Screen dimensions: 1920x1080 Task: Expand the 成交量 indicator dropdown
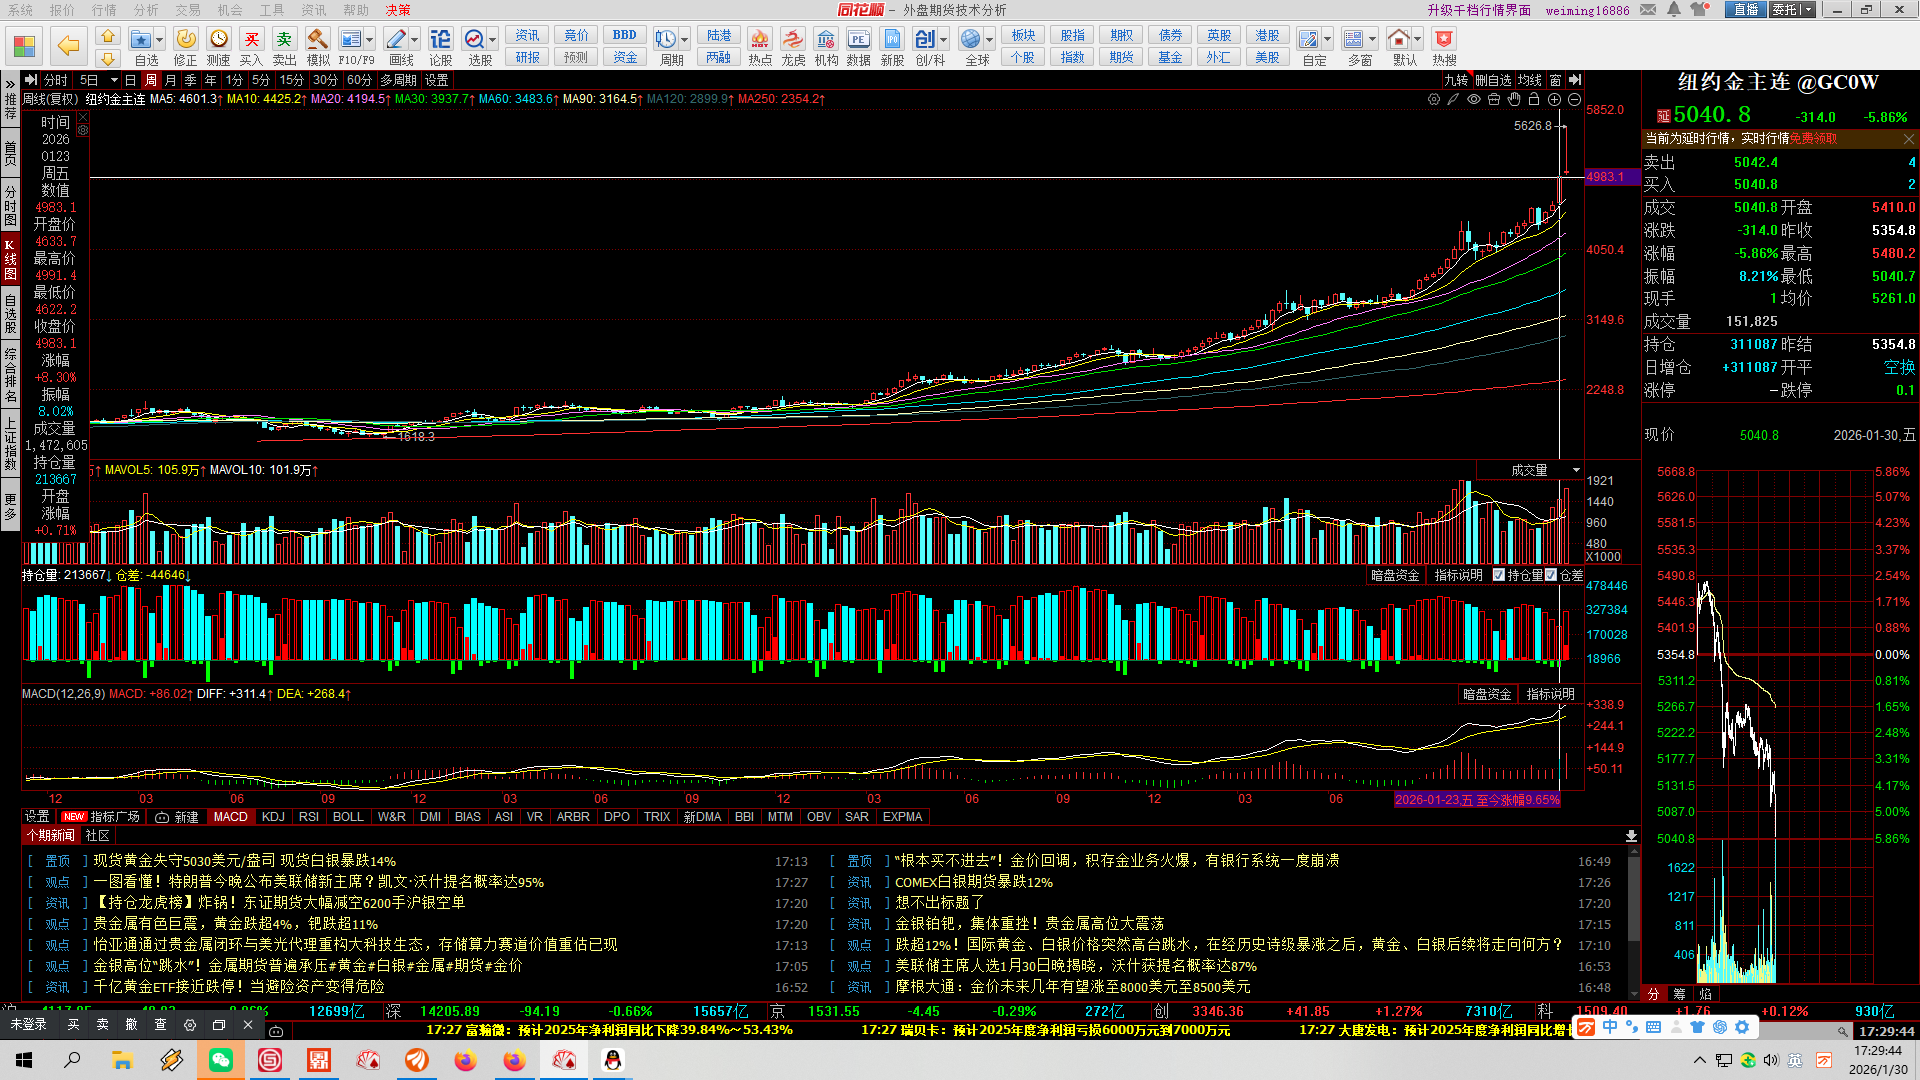pyautogui.click(x=1577, y=470)
